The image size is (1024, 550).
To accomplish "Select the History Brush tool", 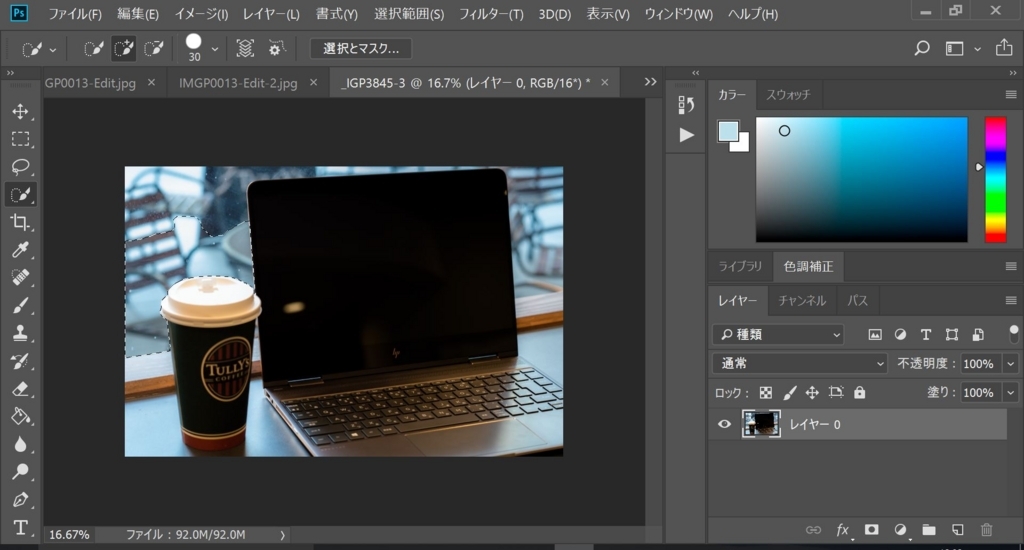I will pos(20,361).
